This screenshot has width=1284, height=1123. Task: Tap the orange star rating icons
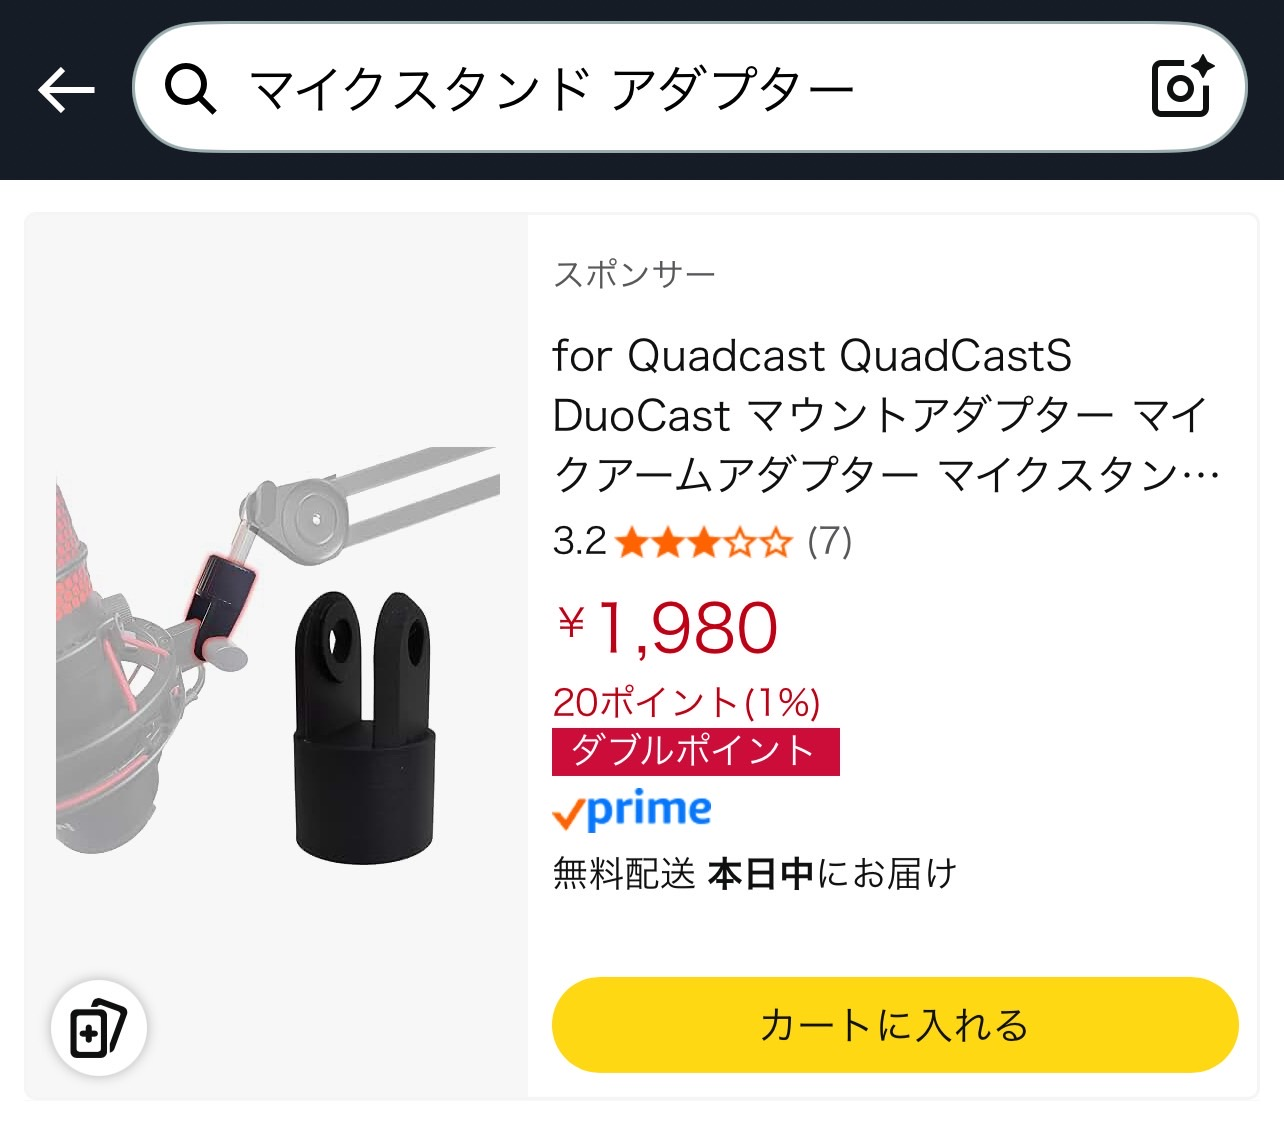point(704,543)
